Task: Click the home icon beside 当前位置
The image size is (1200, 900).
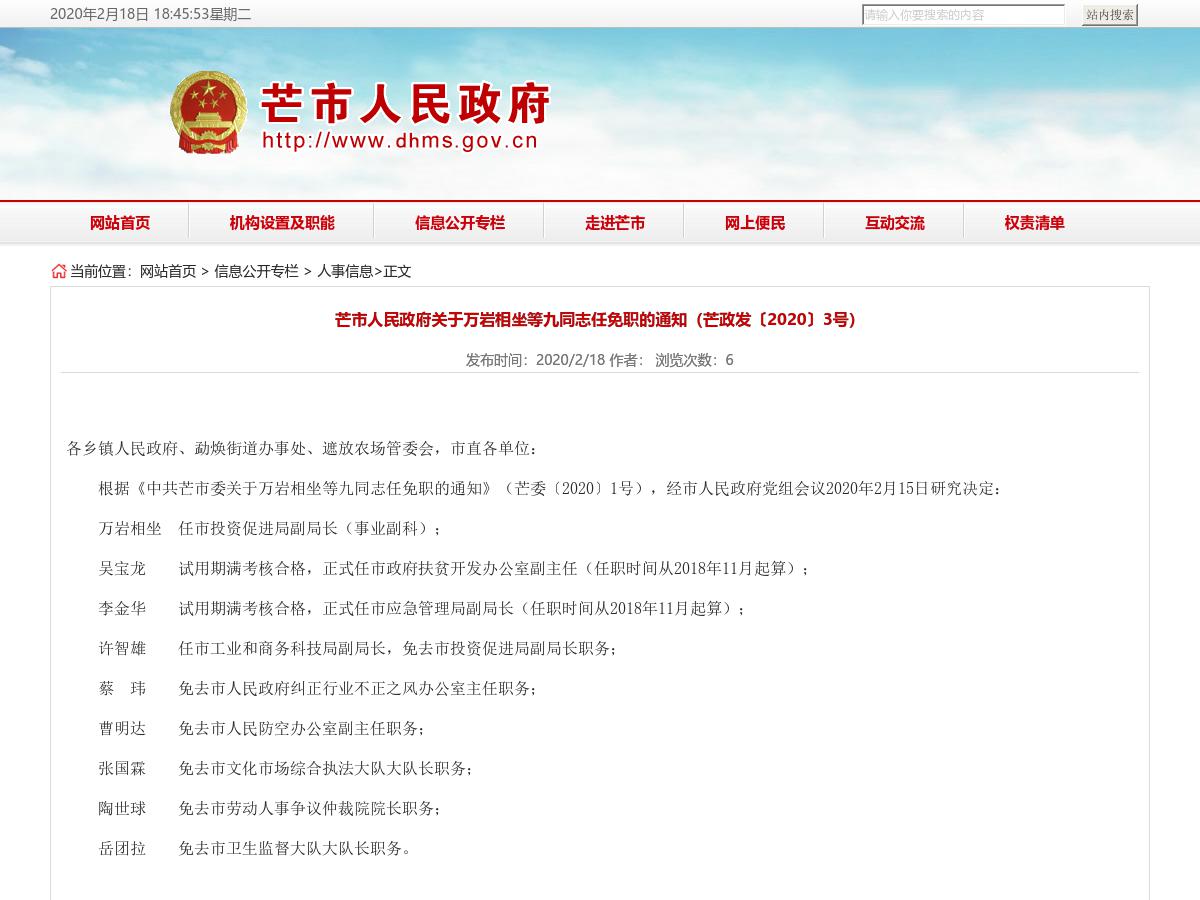Action: [59, 271]
